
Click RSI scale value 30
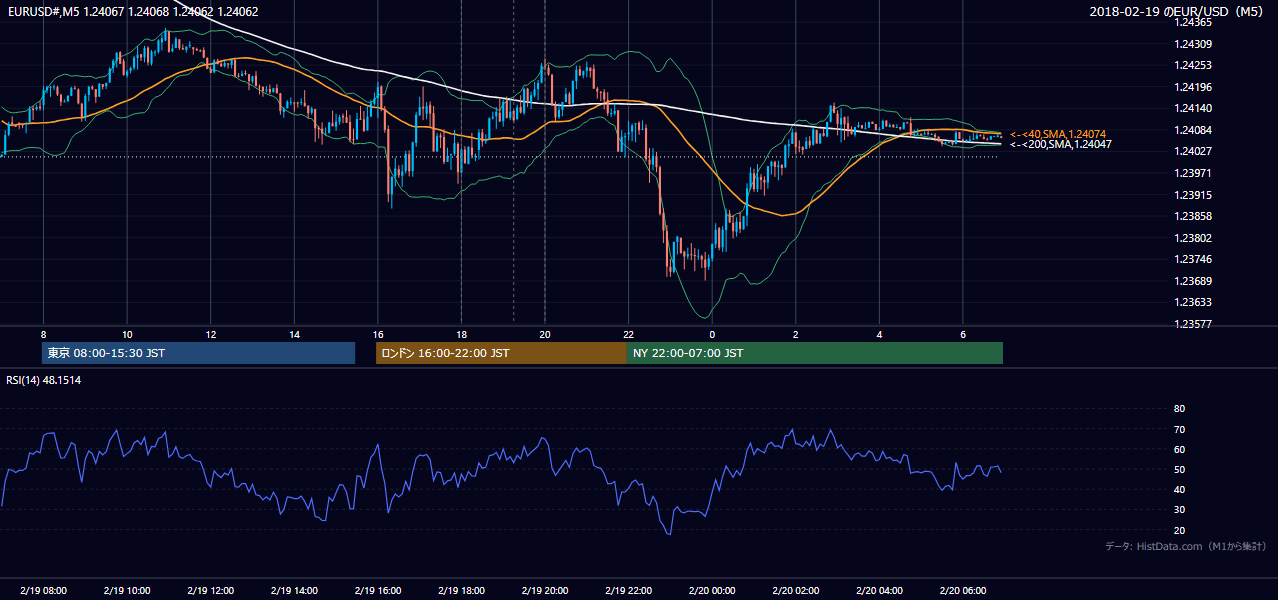(x=1179, y=510)
